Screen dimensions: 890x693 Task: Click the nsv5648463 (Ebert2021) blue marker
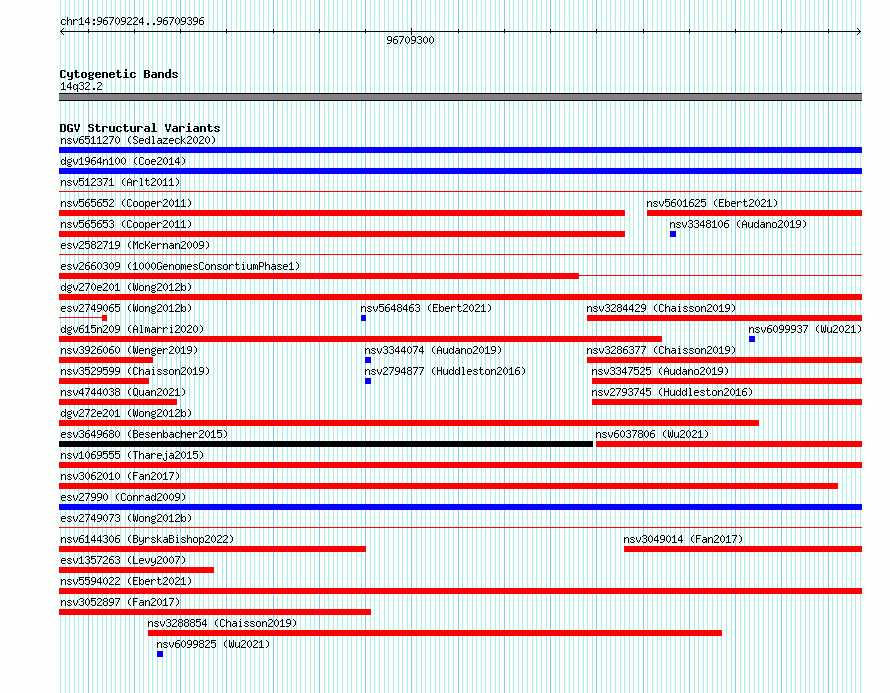click(x=363, y=318)
